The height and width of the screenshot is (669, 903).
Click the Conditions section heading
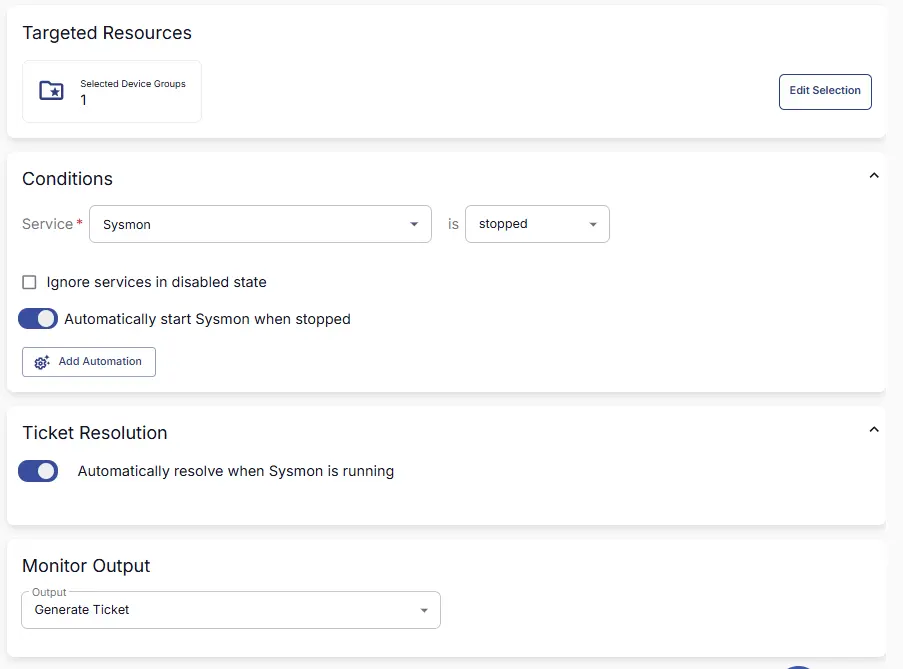click(x=68, y=179)
